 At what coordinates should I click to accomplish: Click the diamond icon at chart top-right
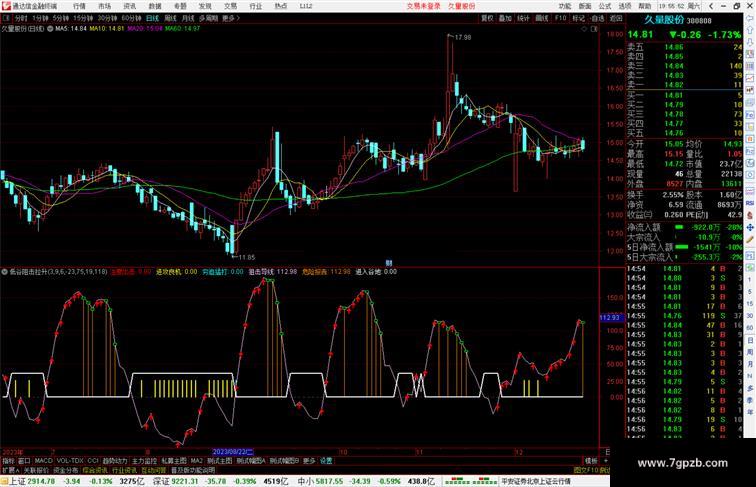tap(584, 29)
